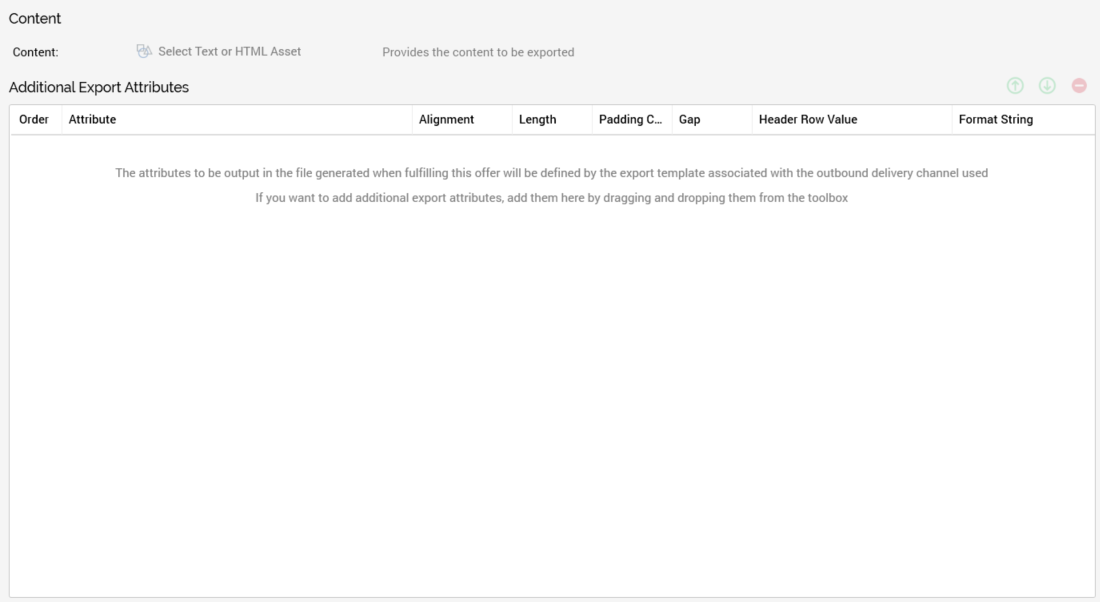Click the move down arrow icon

click(x=1047, y=86)
